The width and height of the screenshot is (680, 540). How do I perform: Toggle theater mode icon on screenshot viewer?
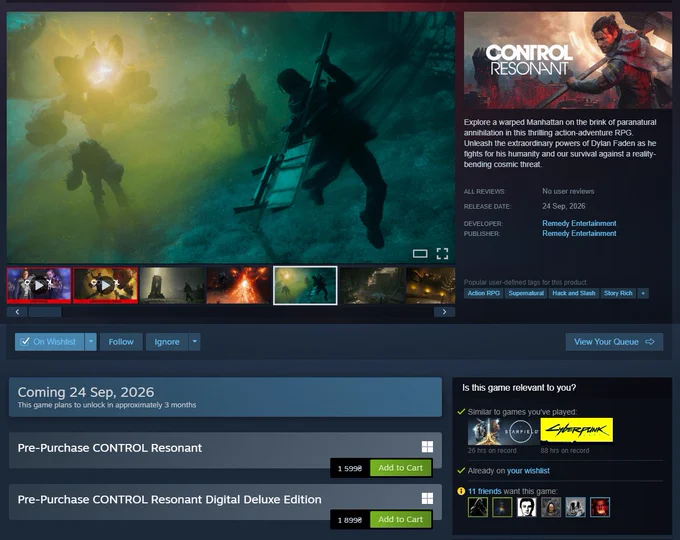pos(420,253)
